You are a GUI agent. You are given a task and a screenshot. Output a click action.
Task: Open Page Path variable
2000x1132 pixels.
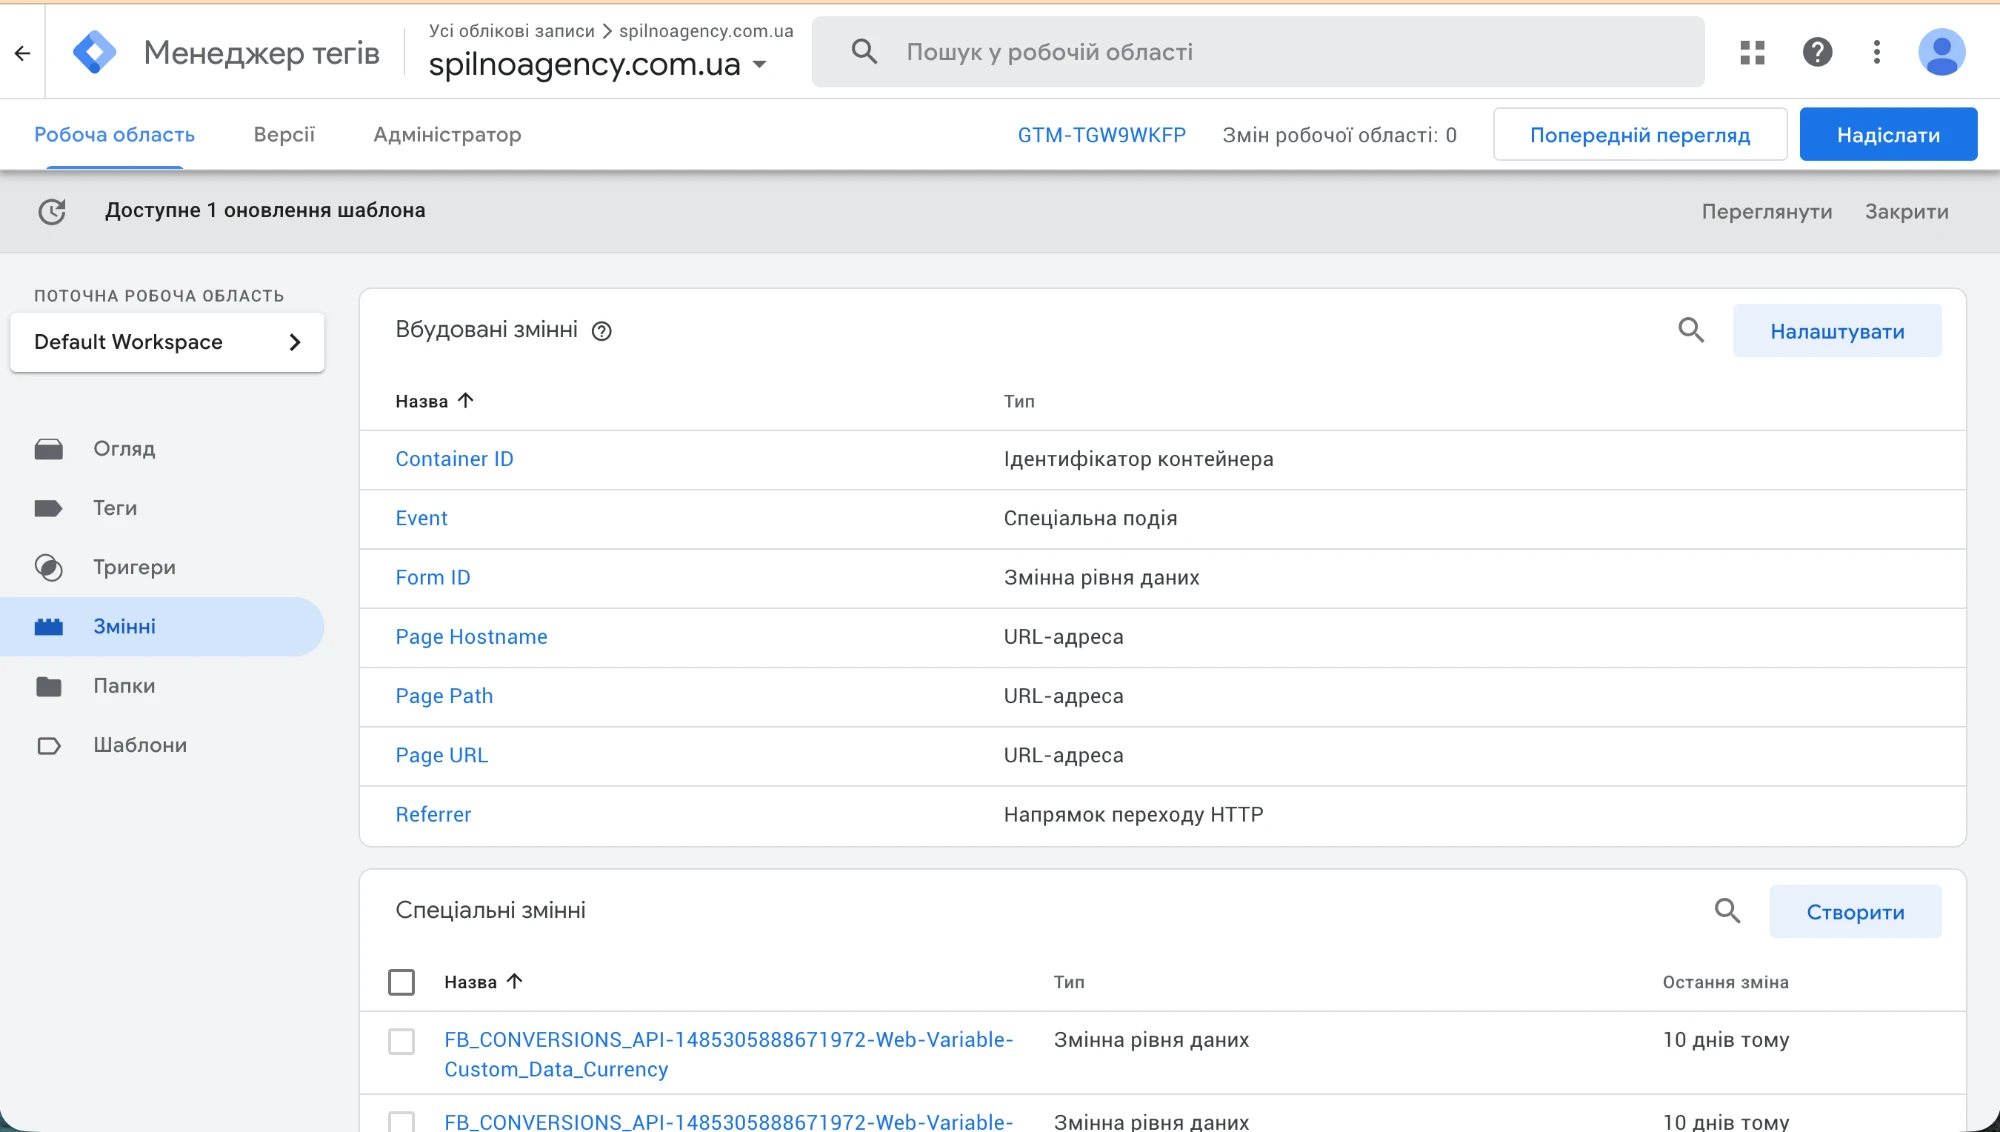pyautogui.click(x=444, y=696)
